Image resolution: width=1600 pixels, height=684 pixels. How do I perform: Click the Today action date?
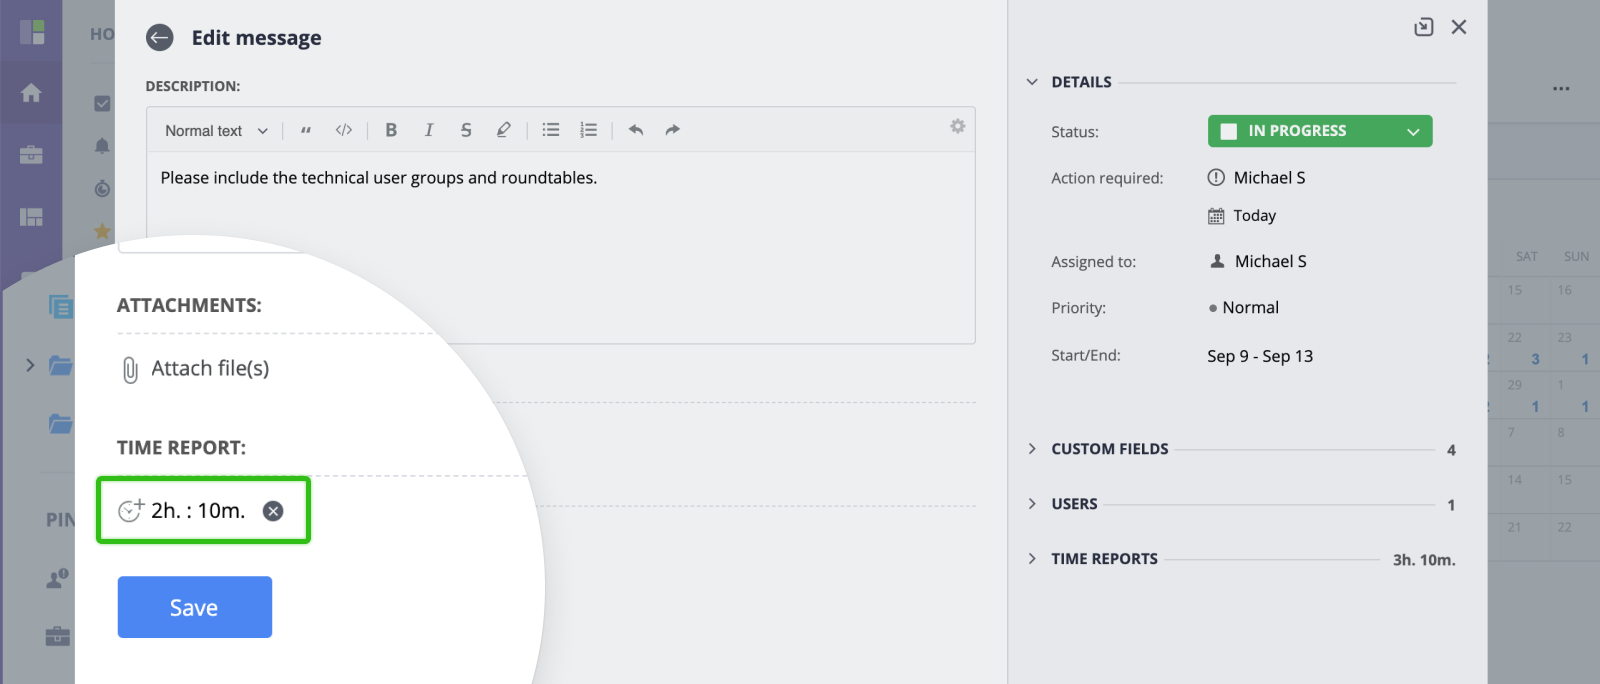1254,216
